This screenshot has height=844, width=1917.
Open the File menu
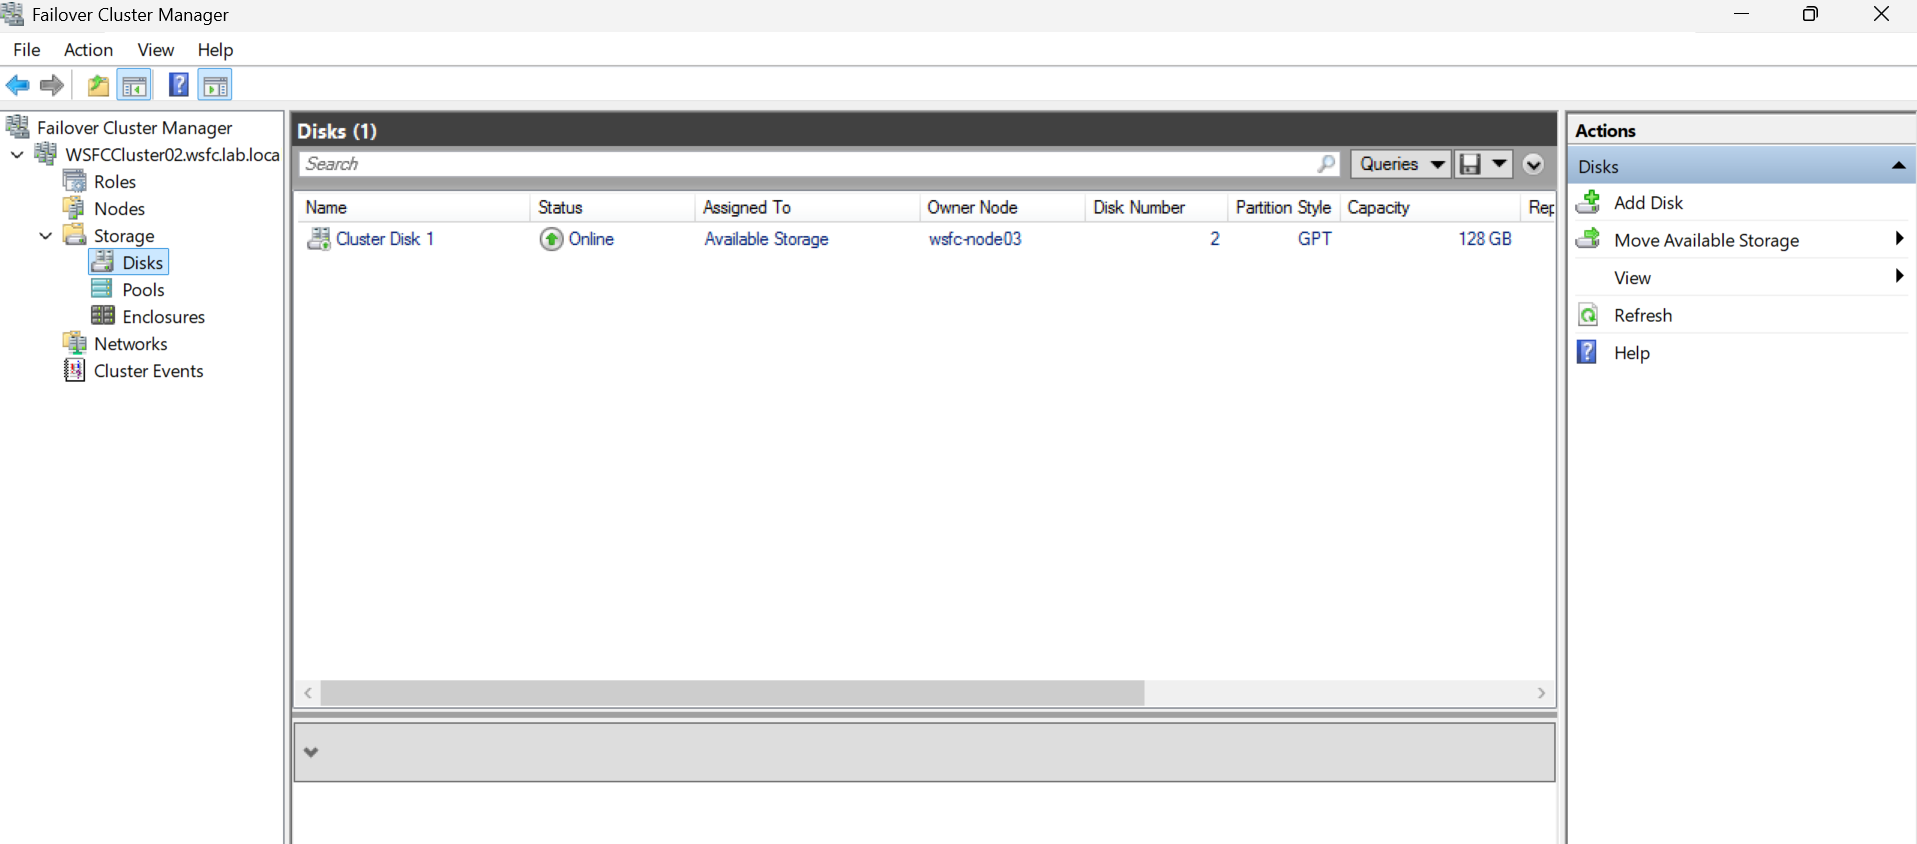point(27,50)
